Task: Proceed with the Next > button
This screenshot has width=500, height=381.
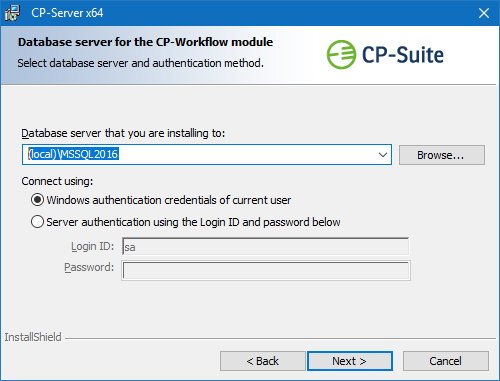Action: tap(350, 361)
